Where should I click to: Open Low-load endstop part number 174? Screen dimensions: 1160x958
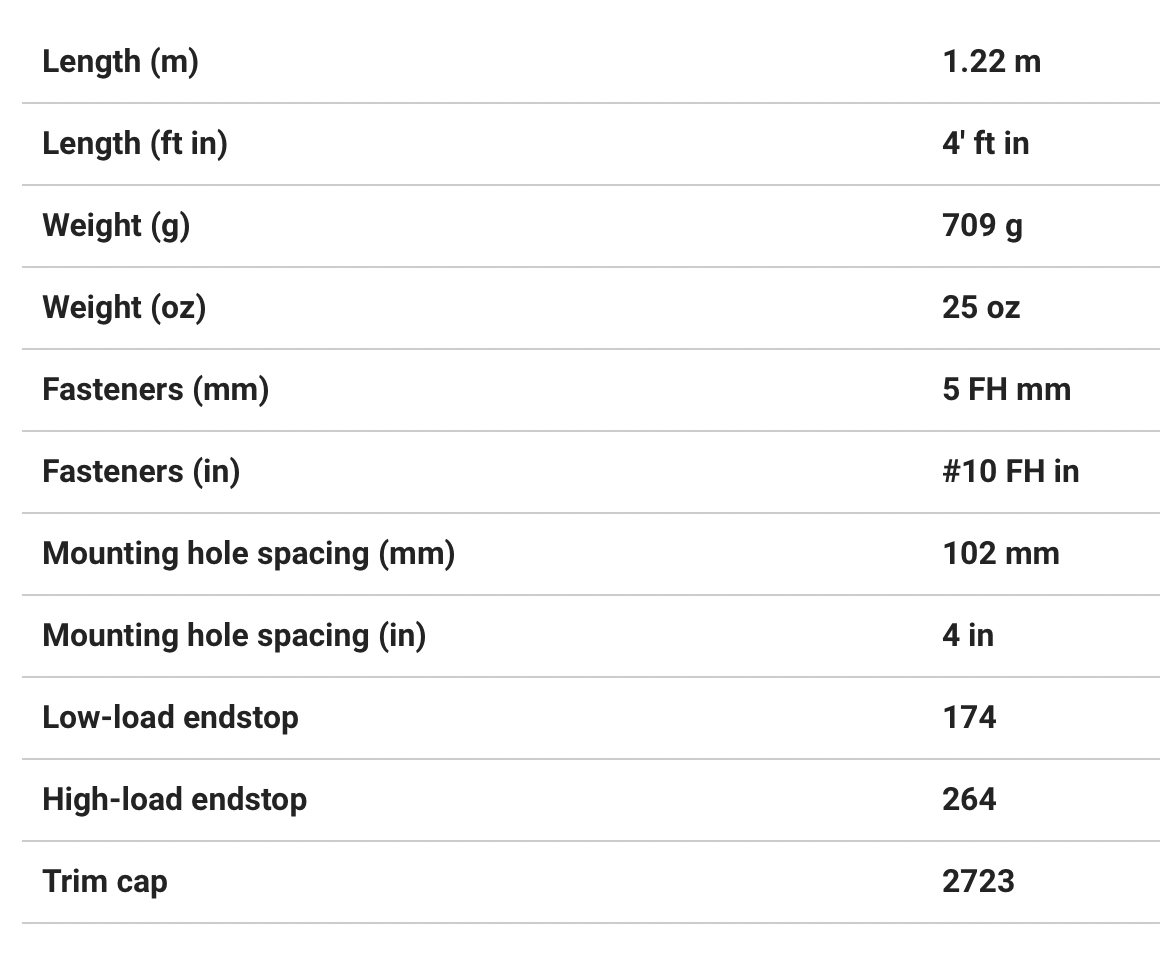point(969,718)
